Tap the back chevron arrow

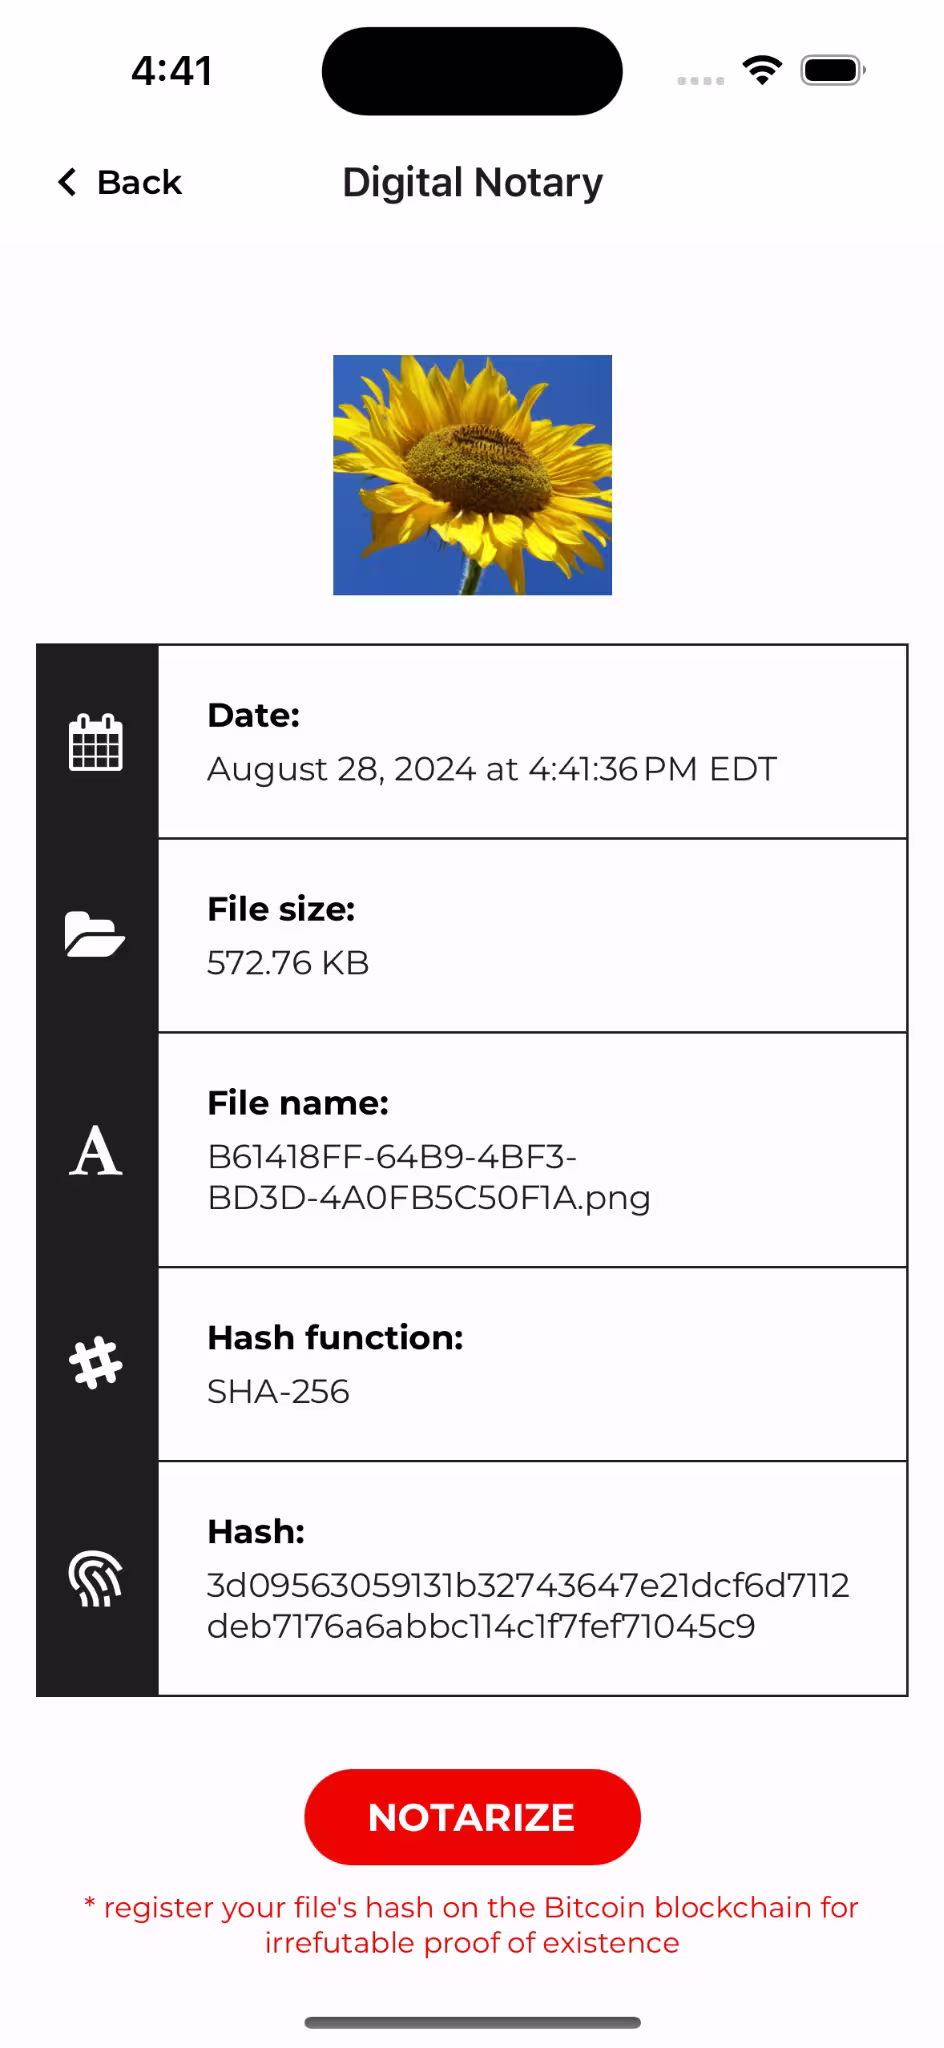point(67,182)
